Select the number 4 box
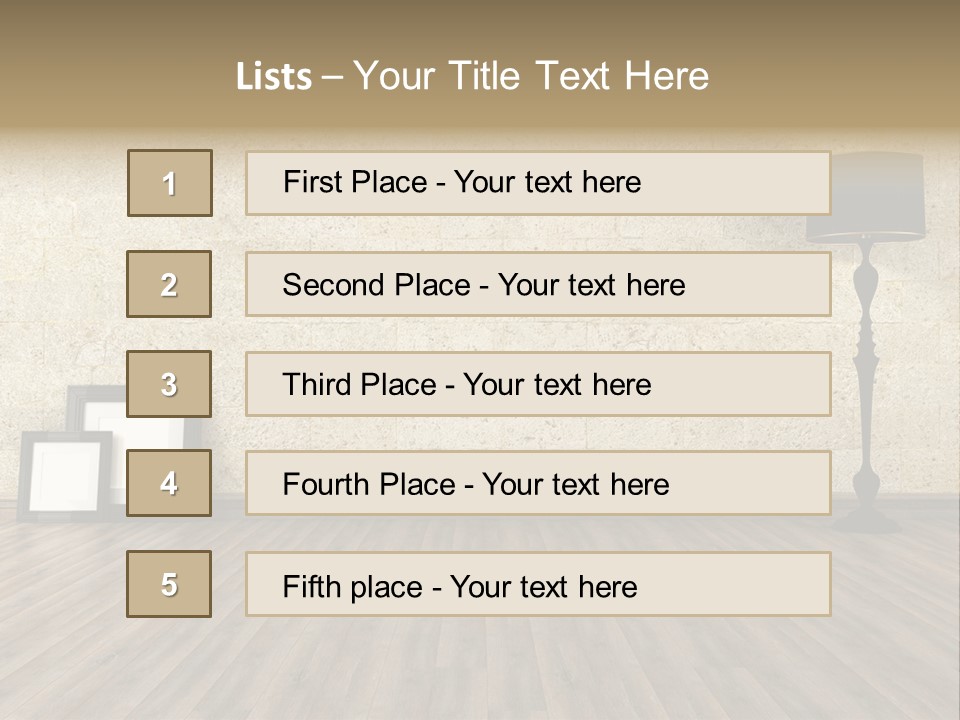 169,483
